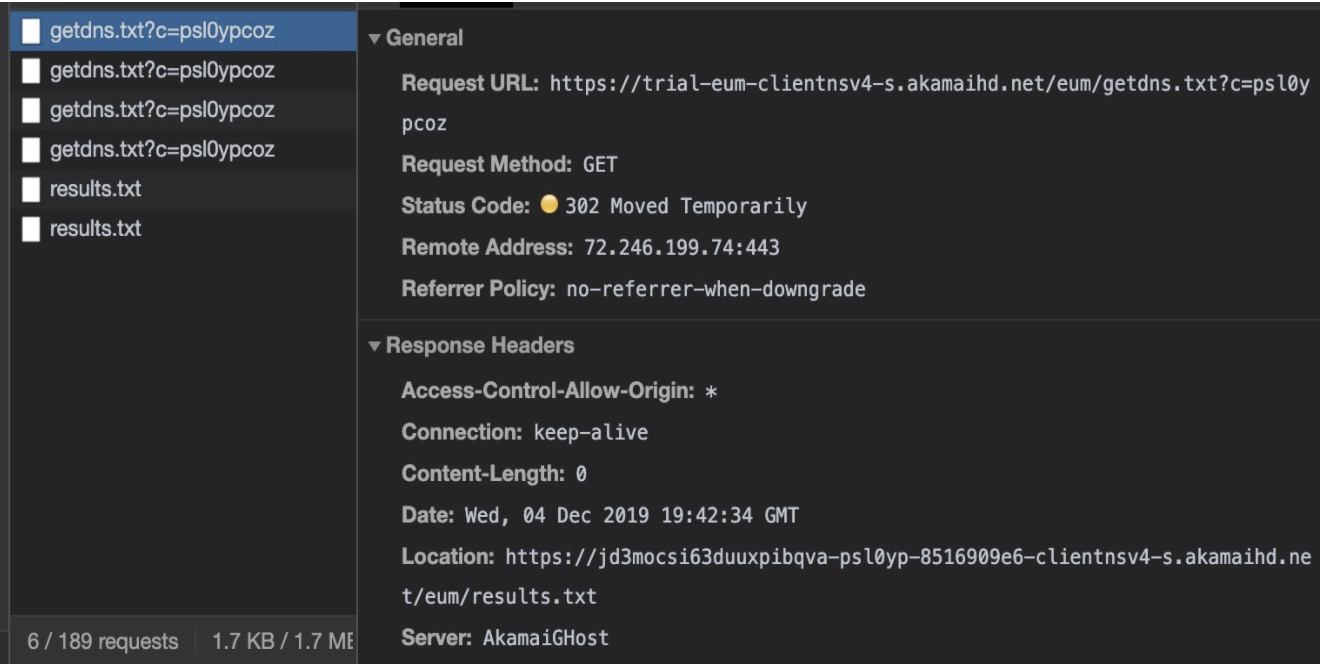The image size is (1320, 664).
Task: Click the file icon of the second getdns.txt row
Action: [32, 71]
